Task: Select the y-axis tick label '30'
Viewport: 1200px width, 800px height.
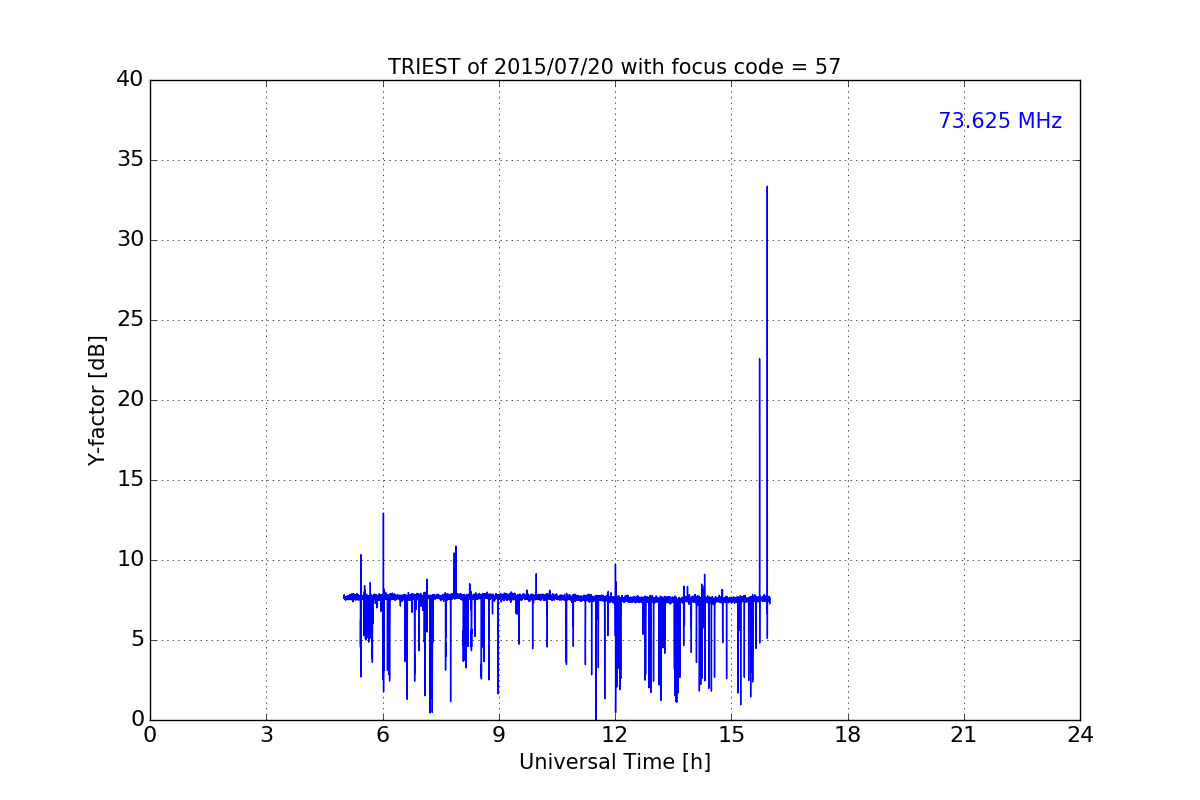Action: pyautogui.click(x=130, y=240)
